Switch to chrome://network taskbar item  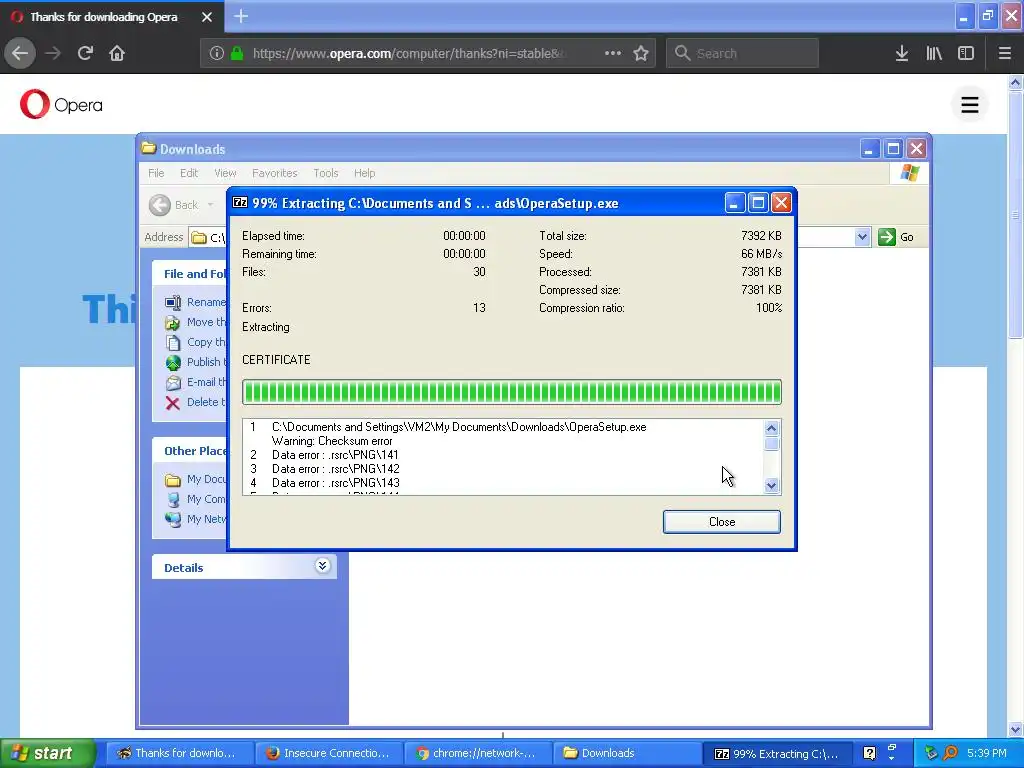tap(477, 753)
